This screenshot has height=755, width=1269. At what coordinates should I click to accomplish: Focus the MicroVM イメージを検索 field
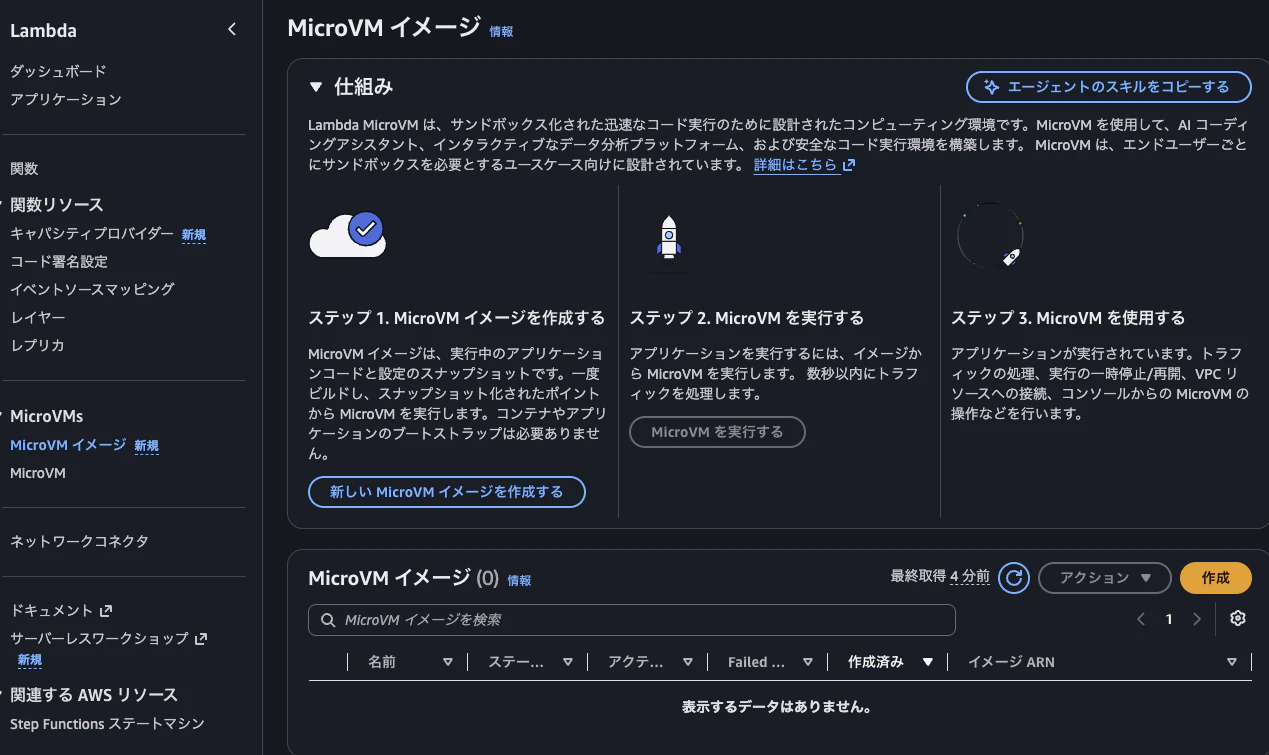[632, 620]
